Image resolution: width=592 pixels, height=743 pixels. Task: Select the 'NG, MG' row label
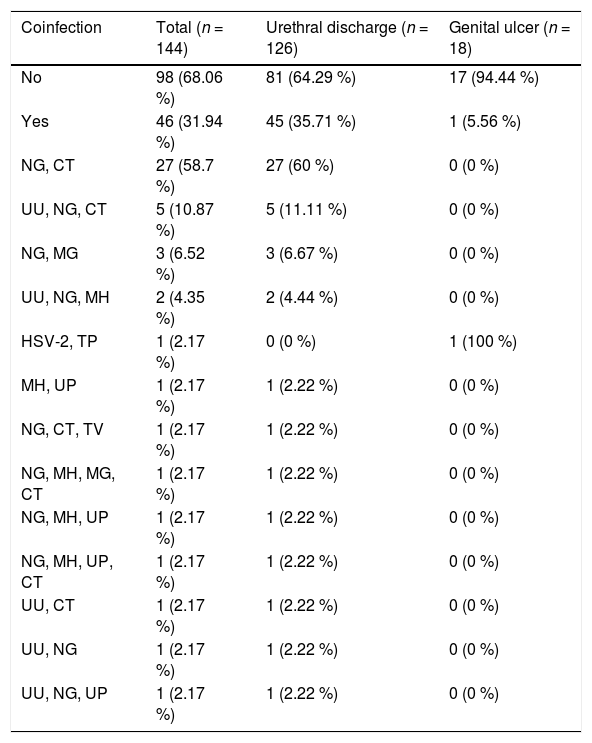coord(49,254)
